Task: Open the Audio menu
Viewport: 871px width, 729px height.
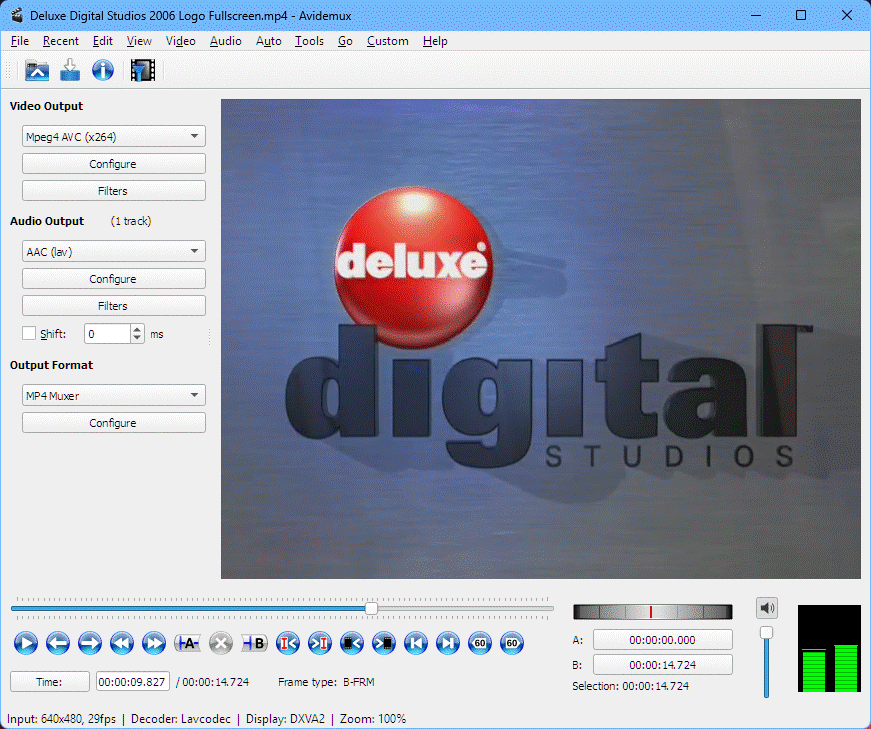Action: (x=226, y=41)
